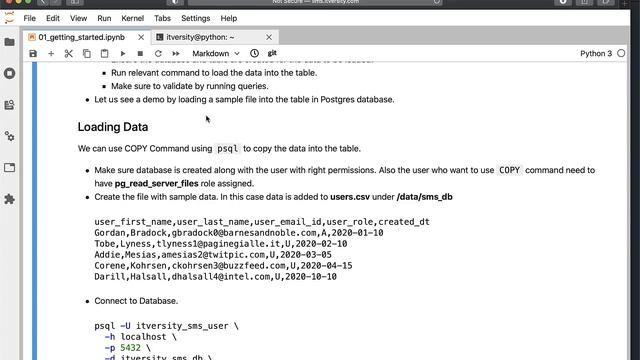
Task: Click the bold users.csv text
Action: [350, 197]
